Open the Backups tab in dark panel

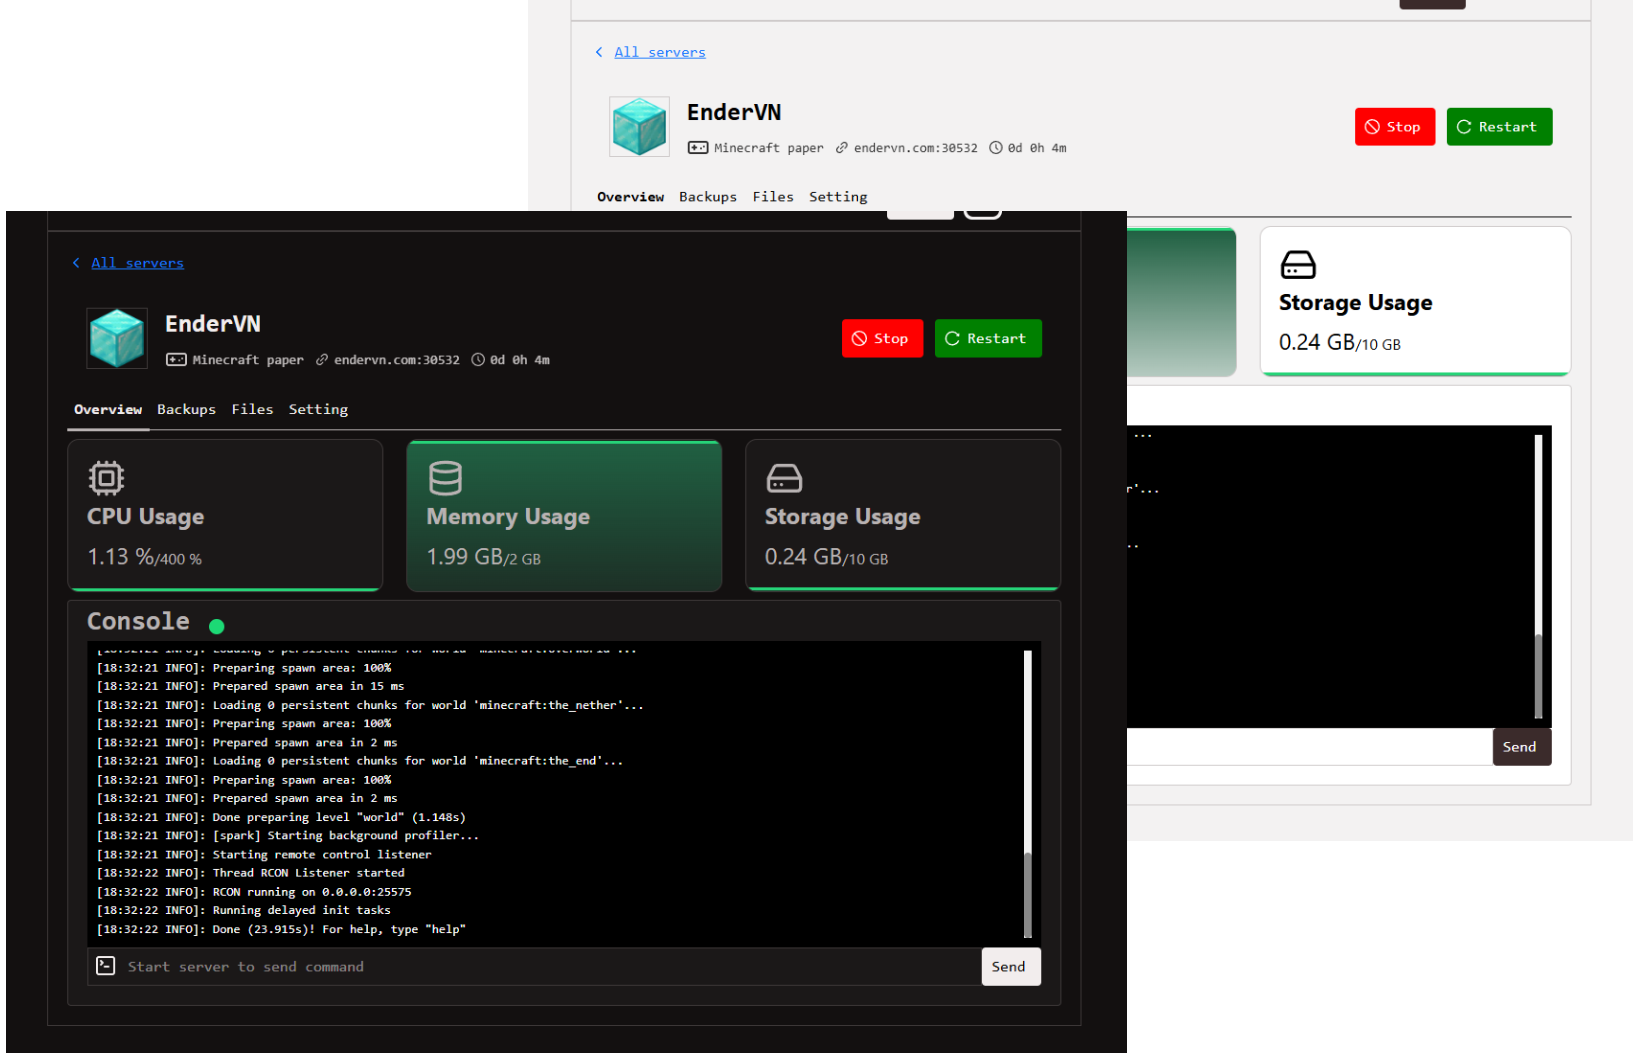pos(186,410)
